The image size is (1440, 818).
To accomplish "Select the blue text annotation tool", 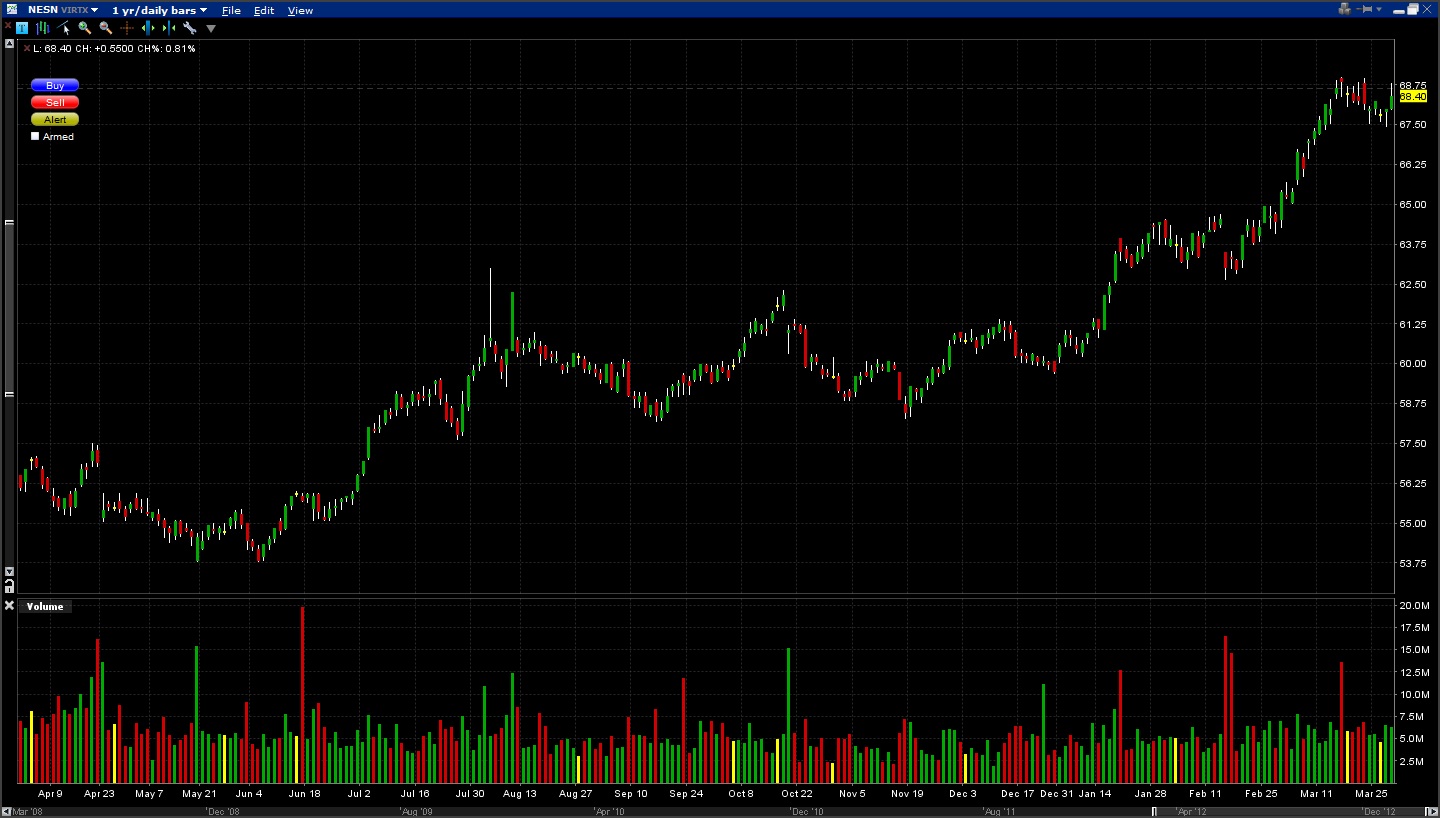I will (22, 28).
